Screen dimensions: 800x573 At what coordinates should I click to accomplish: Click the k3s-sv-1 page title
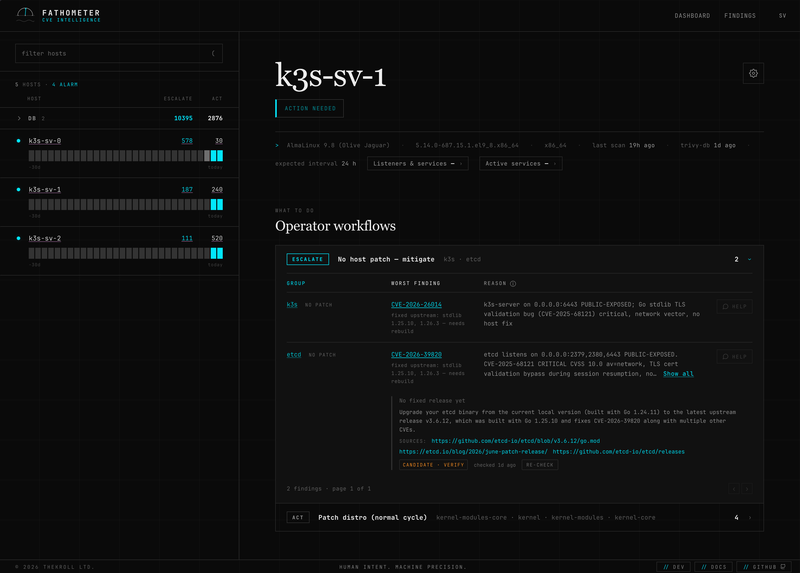(330, 76)
